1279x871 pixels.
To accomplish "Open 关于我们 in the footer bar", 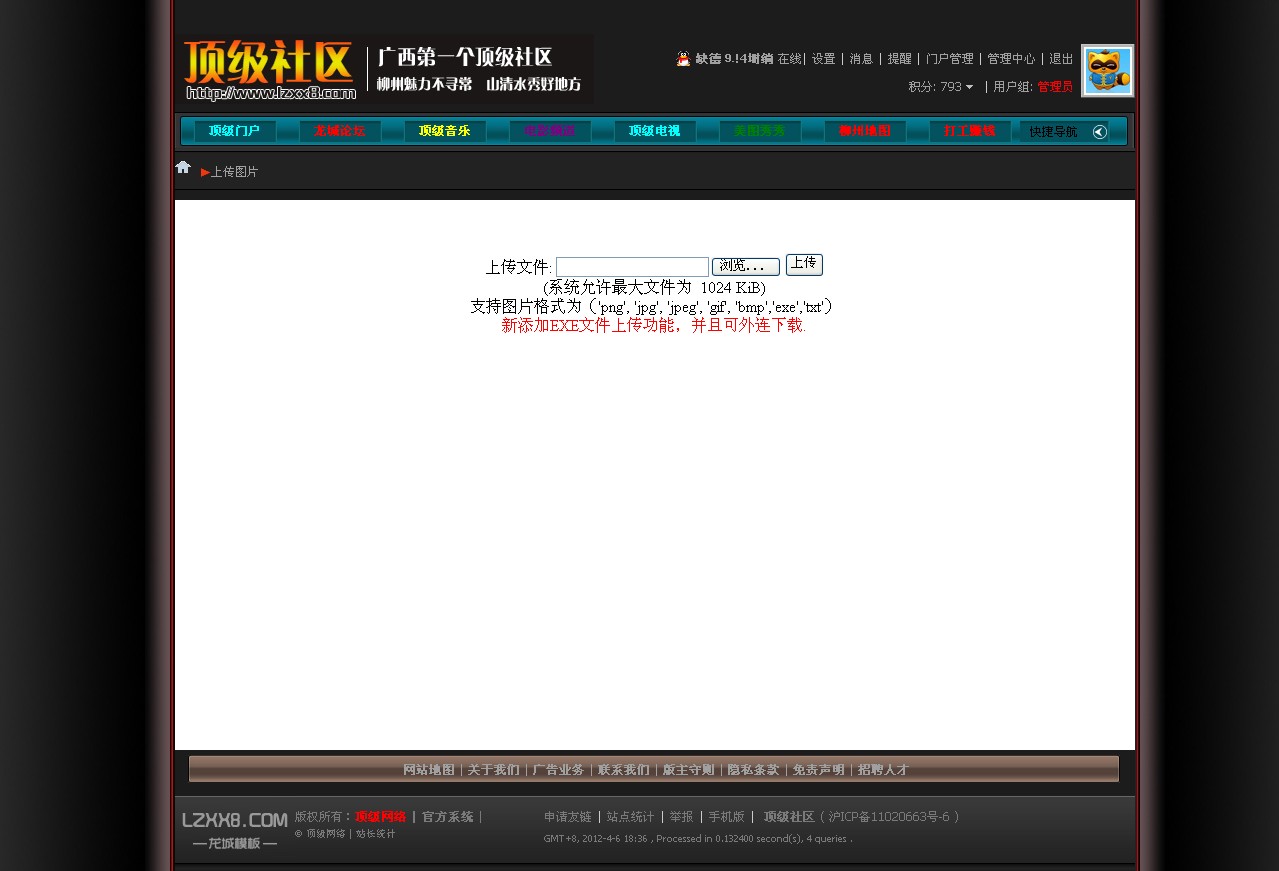I will pos(494,770).
